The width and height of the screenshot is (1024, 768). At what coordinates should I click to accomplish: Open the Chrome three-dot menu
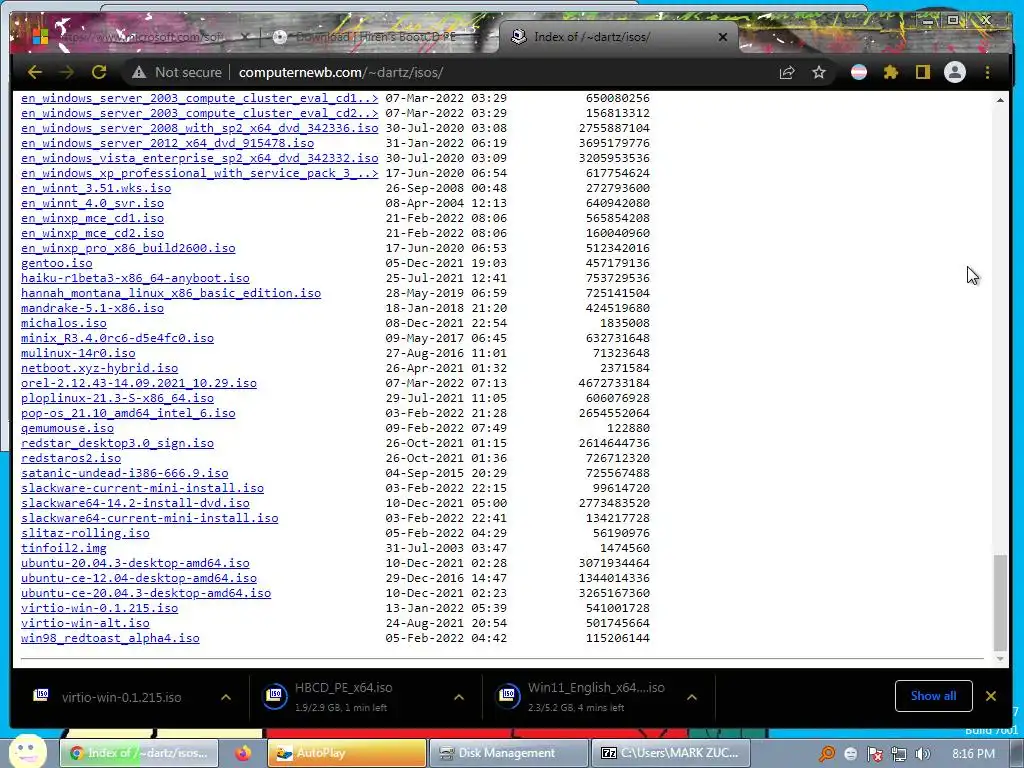987,72
